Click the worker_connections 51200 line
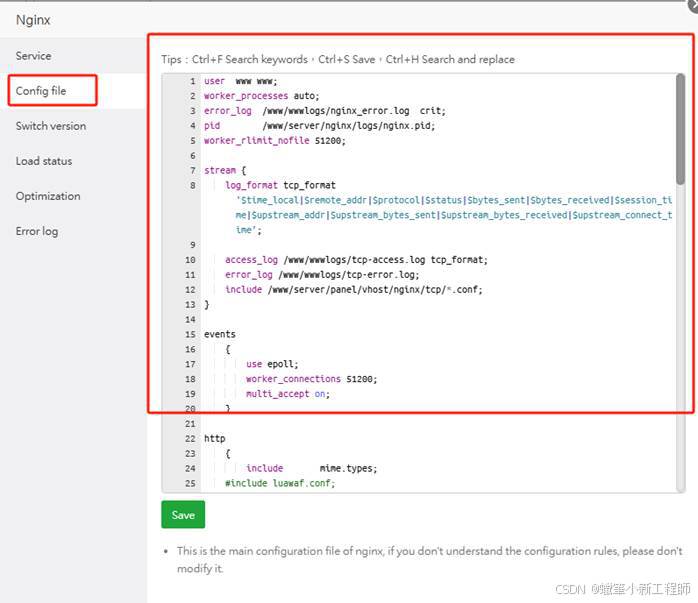 pyautogui.click(x=311, y=379)
